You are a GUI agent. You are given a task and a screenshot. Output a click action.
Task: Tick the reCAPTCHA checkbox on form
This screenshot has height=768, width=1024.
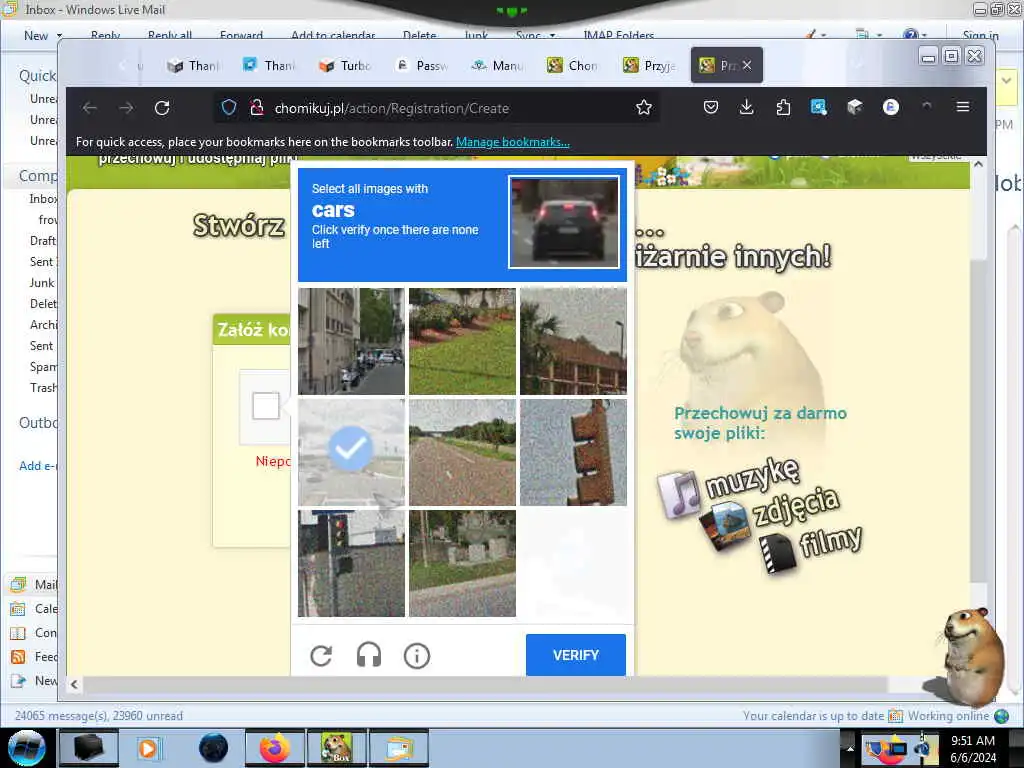tap(266, 406)
